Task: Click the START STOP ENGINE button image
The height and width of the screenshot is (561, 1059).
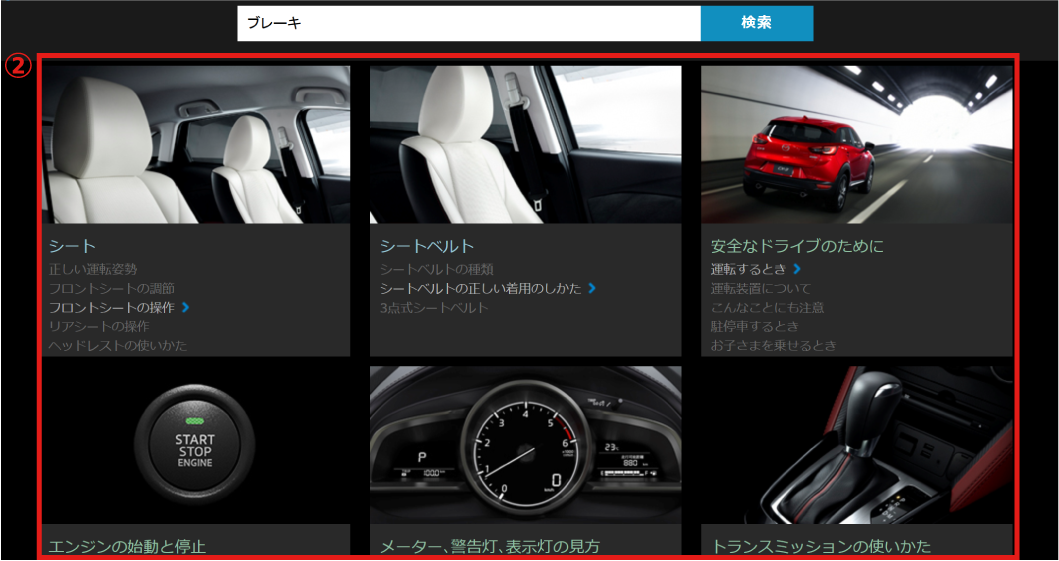Action: 196,444
